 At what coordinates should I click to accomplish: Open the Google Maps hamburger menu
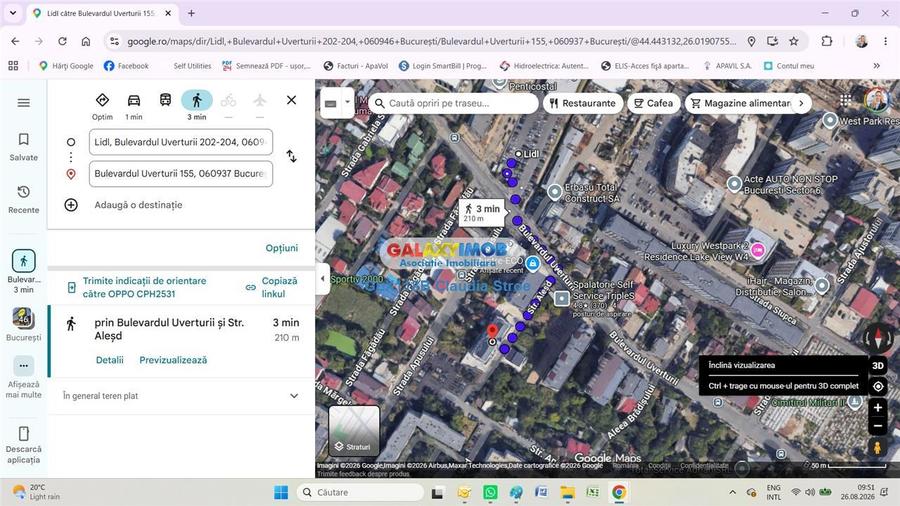click(24, 103)
